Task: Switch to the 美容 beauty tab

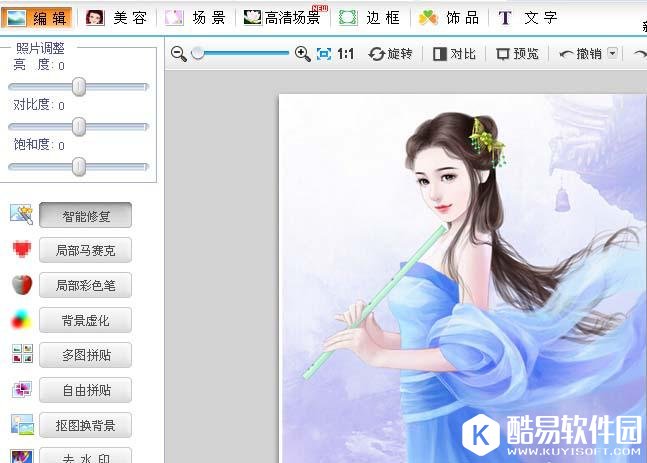Action: point(117,17)
